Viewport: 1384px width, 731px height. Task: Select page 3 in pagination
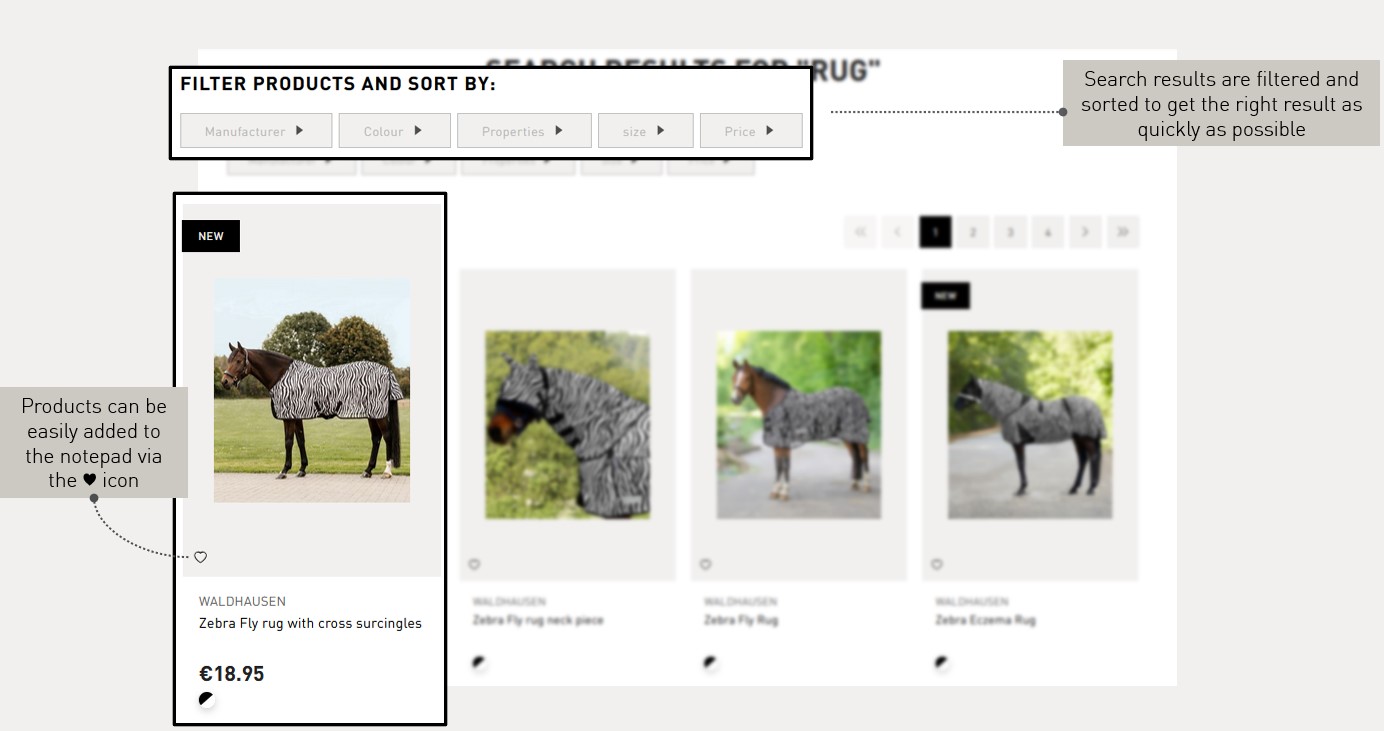[1010, 232]
